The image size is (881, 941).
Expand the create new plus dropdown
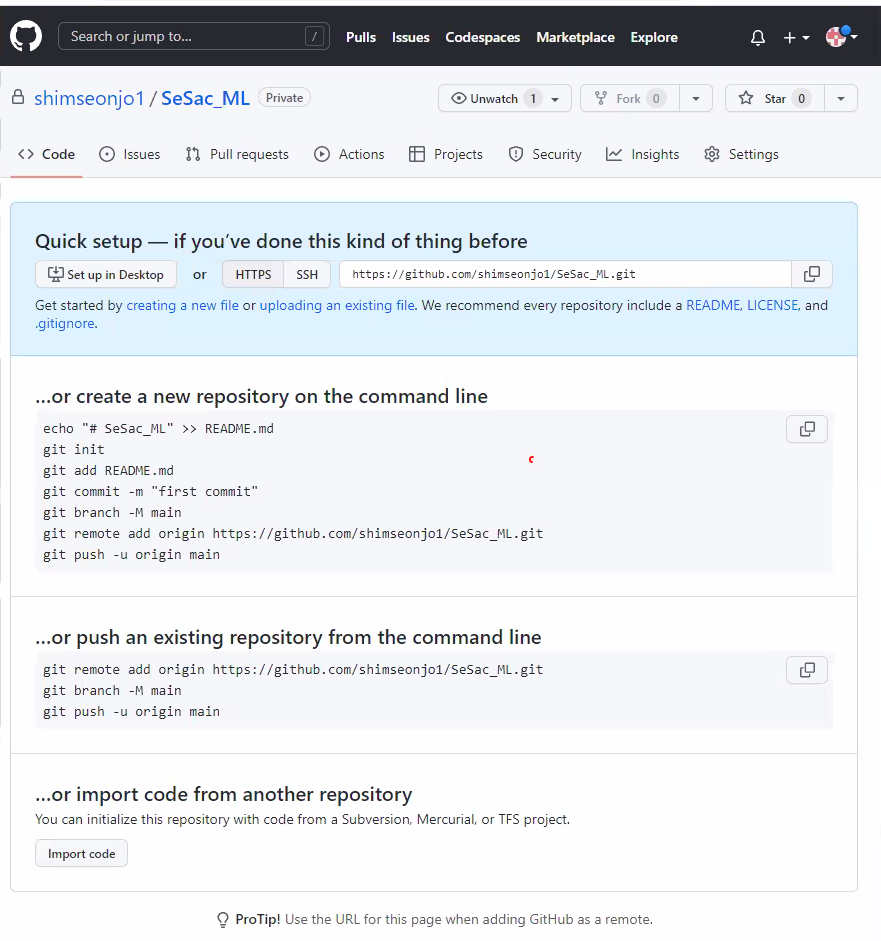[796, 37]
